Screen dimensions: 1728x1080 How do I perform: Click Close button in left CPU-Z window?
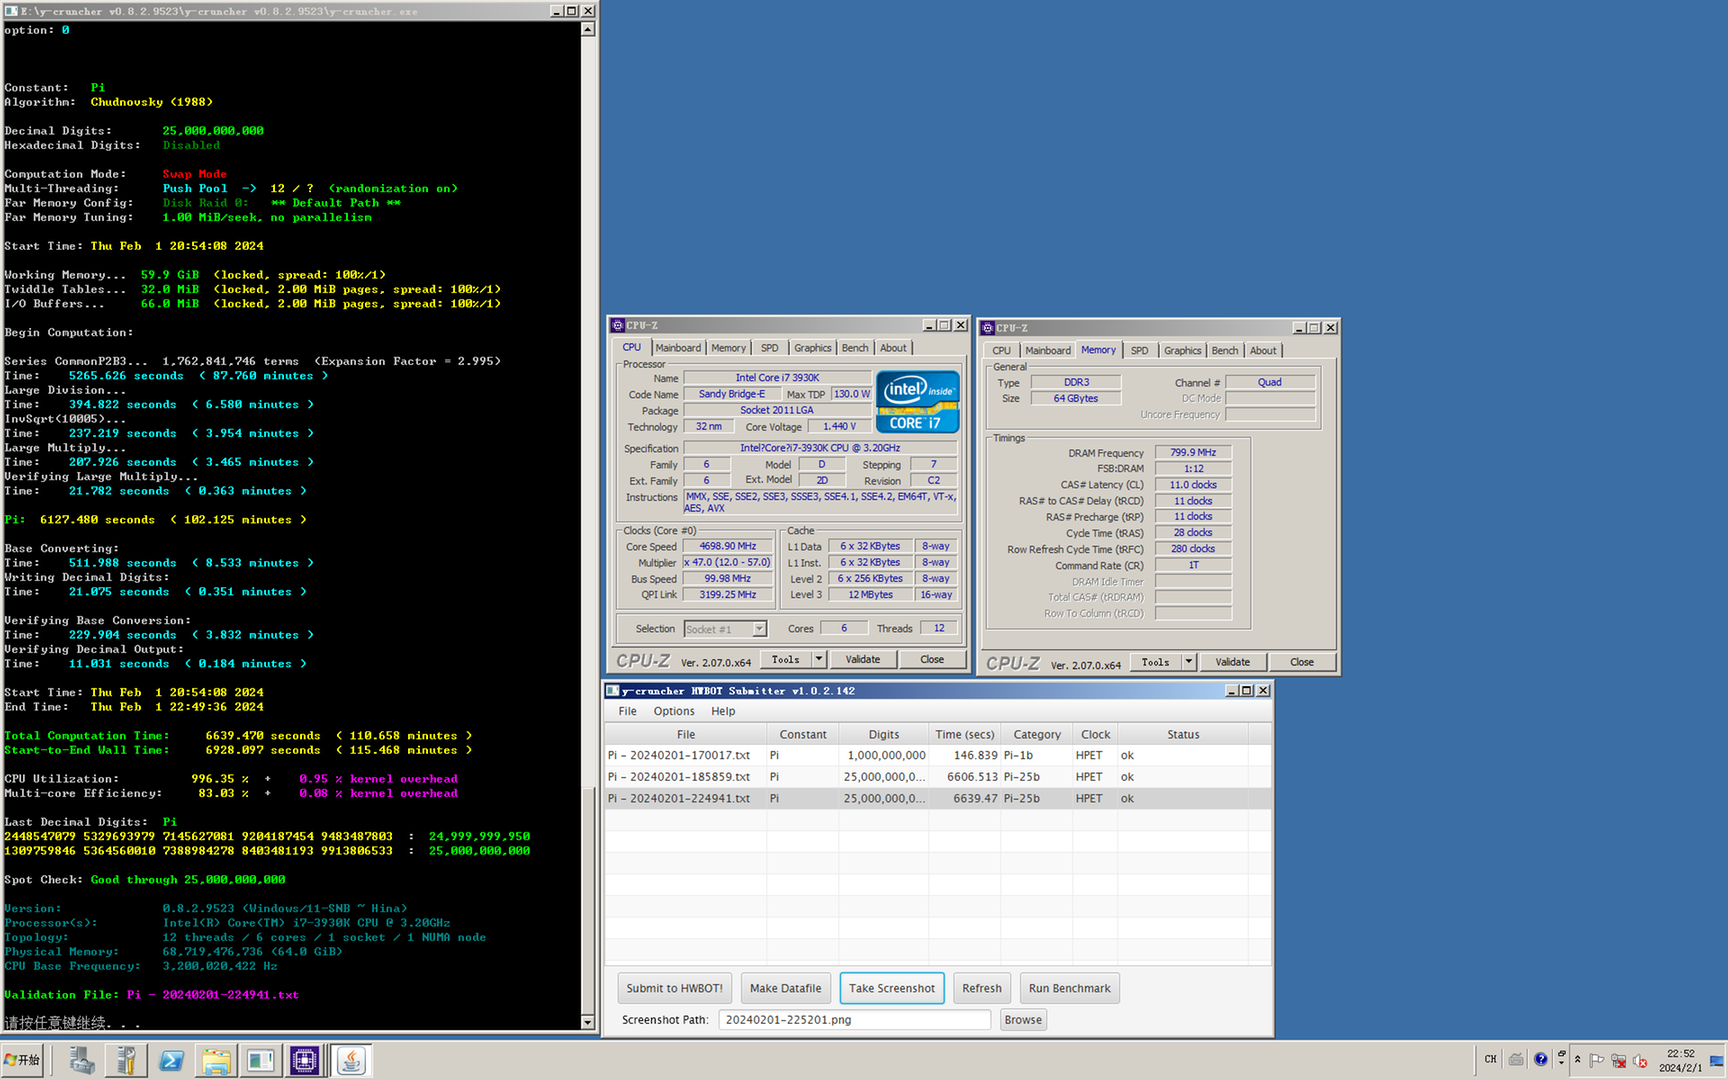pos(932,660)
